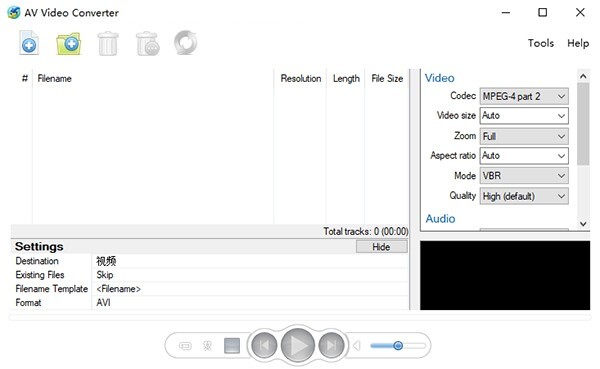This screenshot has width=600, height=369.
Task: Click the Next track button
Action: (x=331, y=345)
